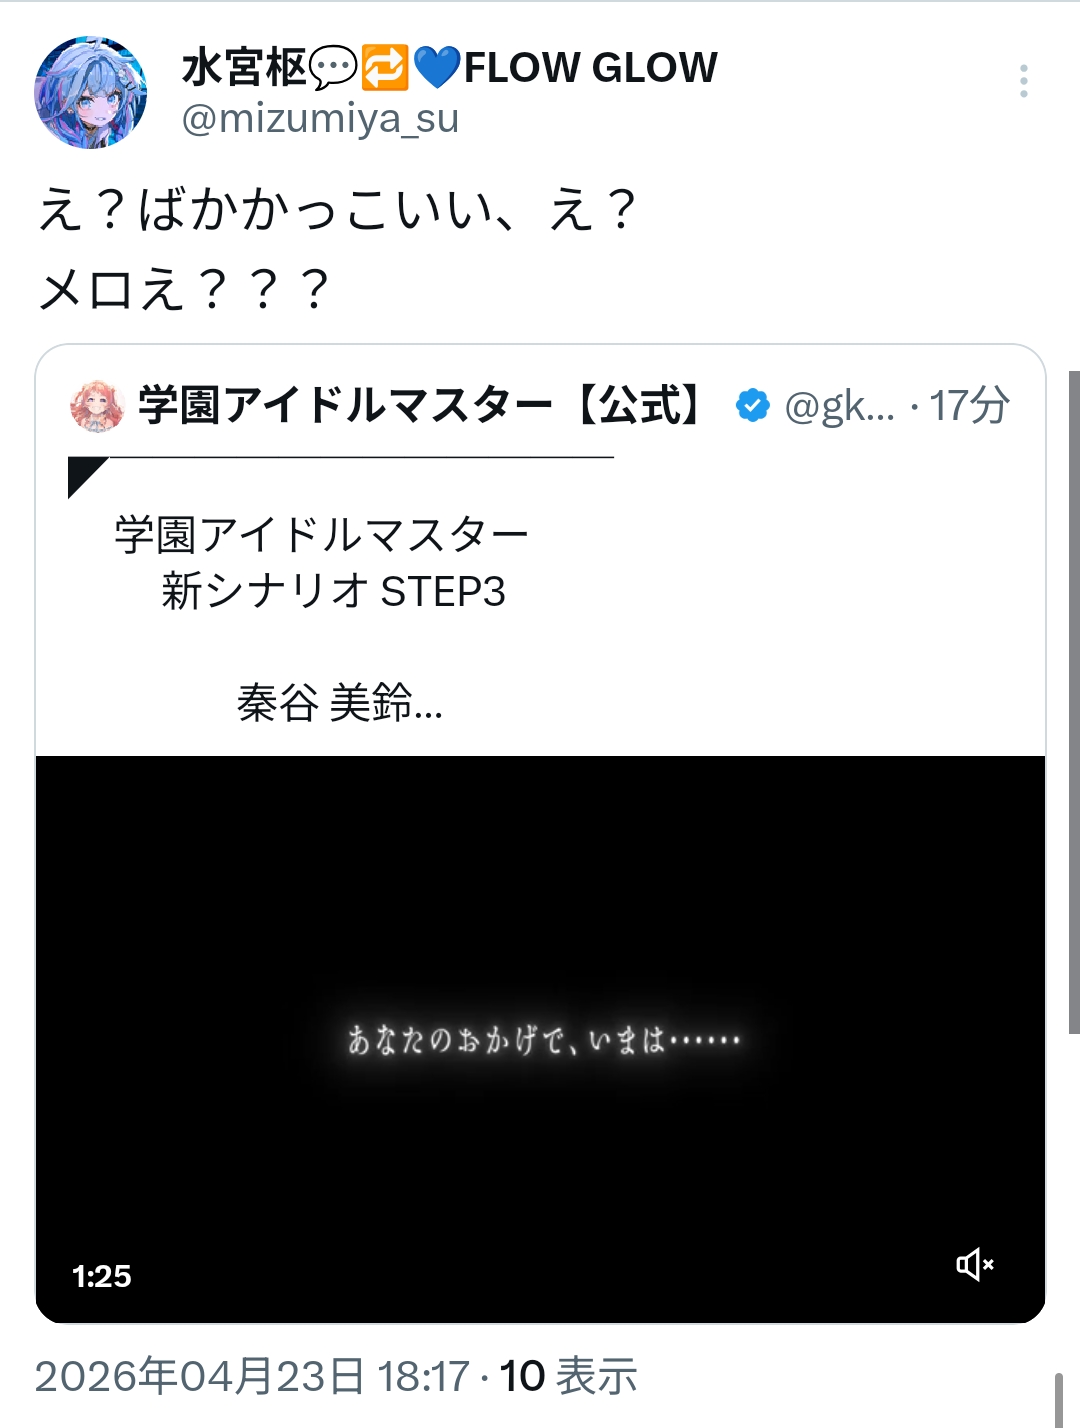Screen dimensions: 1080x1428
Task: Tap the blue verified badge
Action: (752, 406)
